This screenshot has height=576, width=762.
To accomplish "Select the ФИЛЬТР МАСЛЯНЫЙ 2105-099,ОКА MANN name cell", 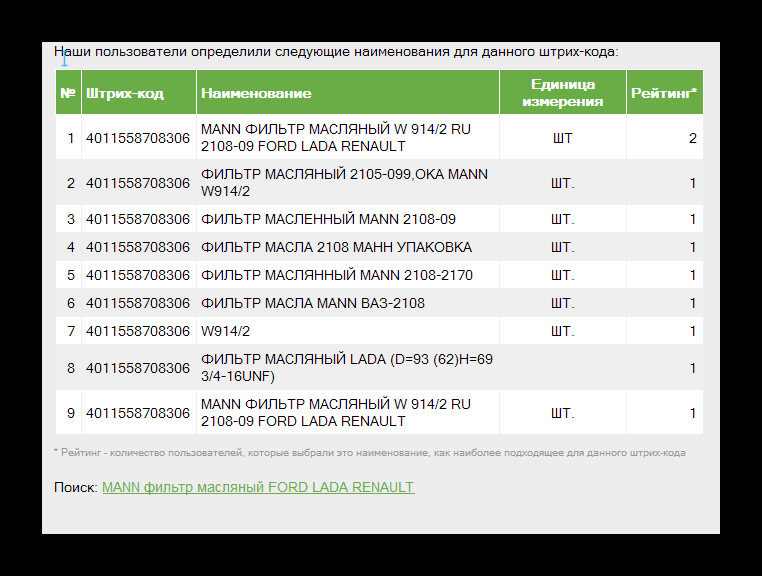I will click(x=344, y=183).
